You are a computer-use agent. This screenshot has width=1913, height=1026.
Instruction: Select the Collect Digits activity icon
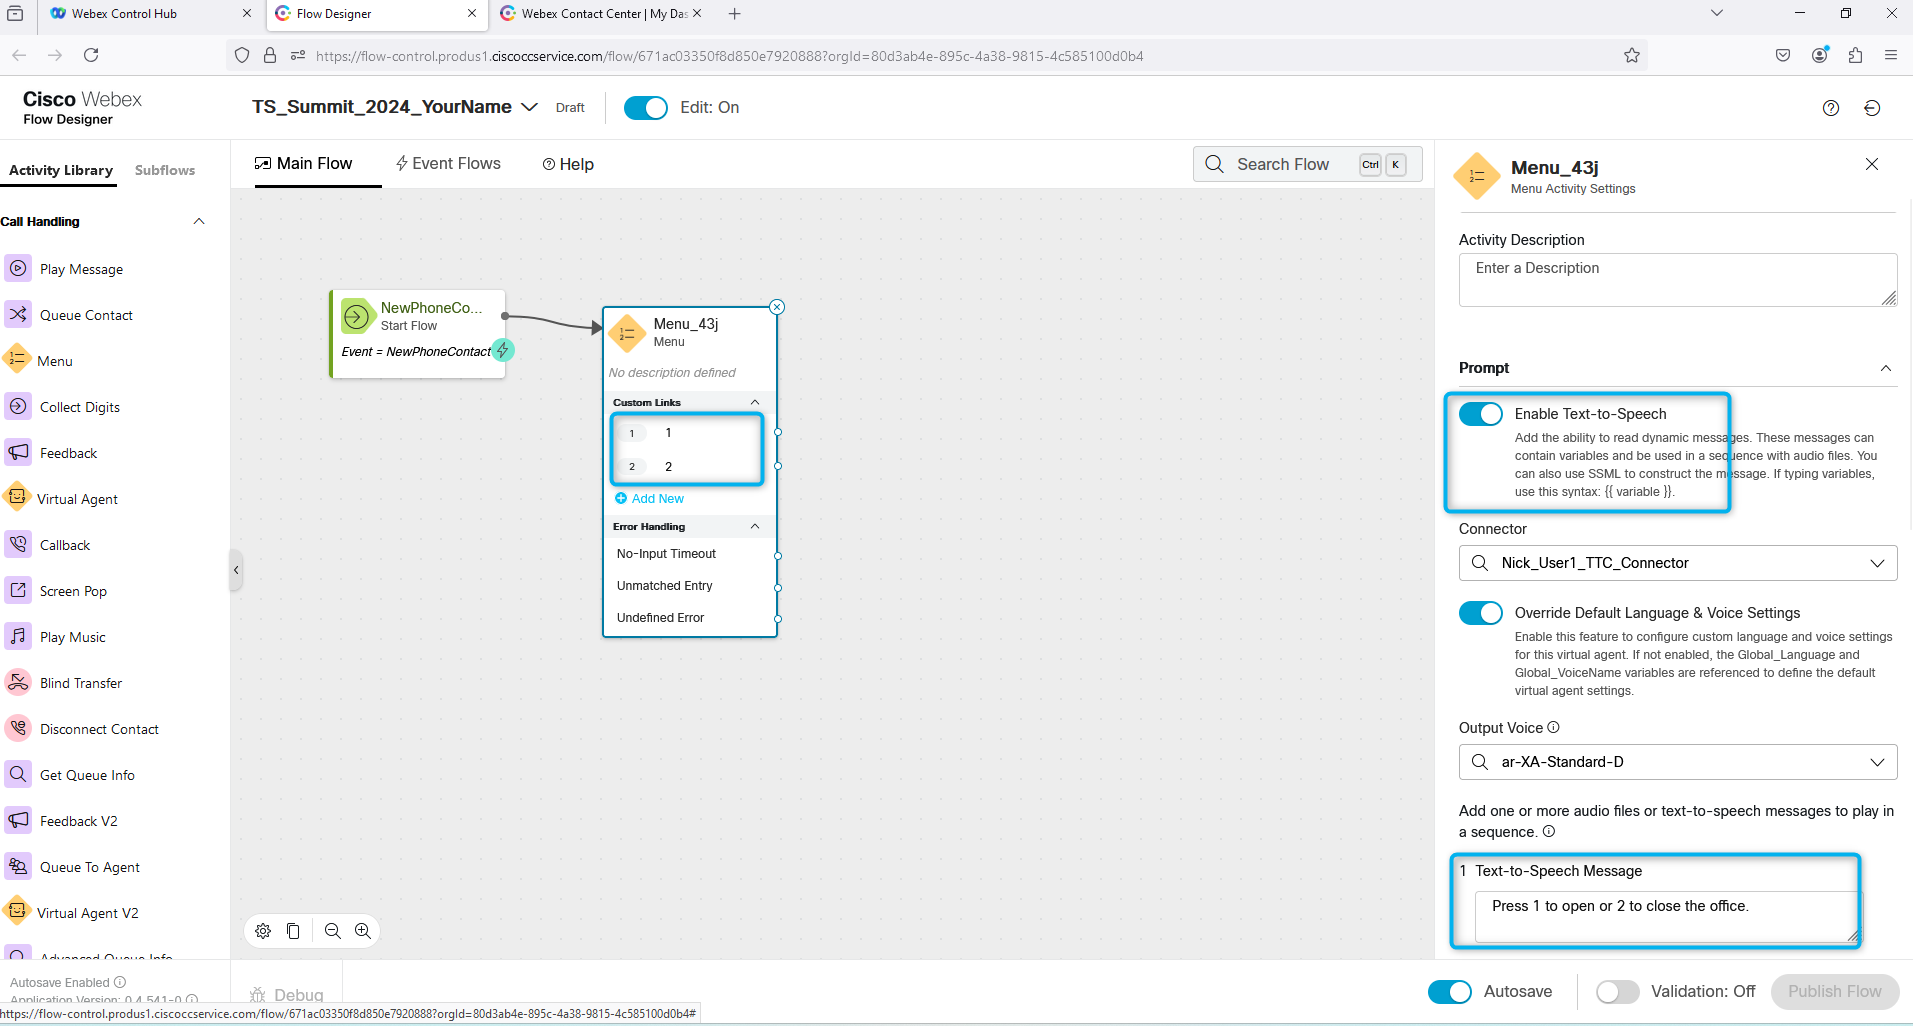point(18,406)
